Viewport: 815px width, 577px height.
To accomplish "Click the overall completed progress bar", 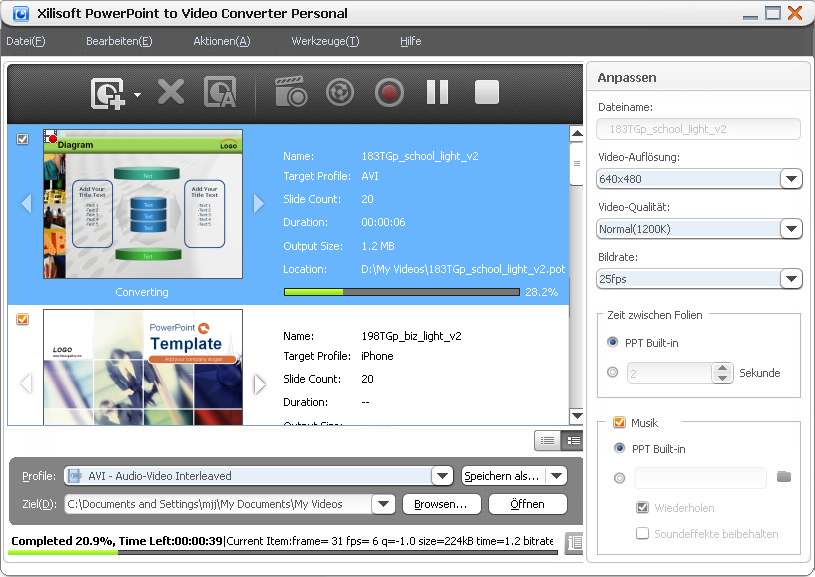I will (283, 552).
